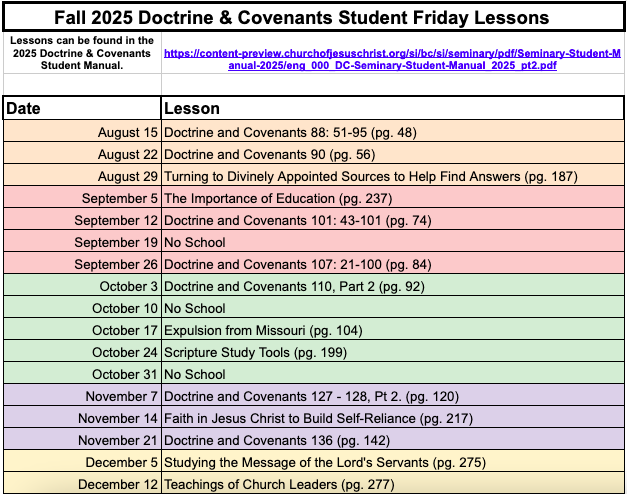This screenshot has width=627, height=494.
Task: Click the spreadsheet title cell
Action: click(314, 18)
